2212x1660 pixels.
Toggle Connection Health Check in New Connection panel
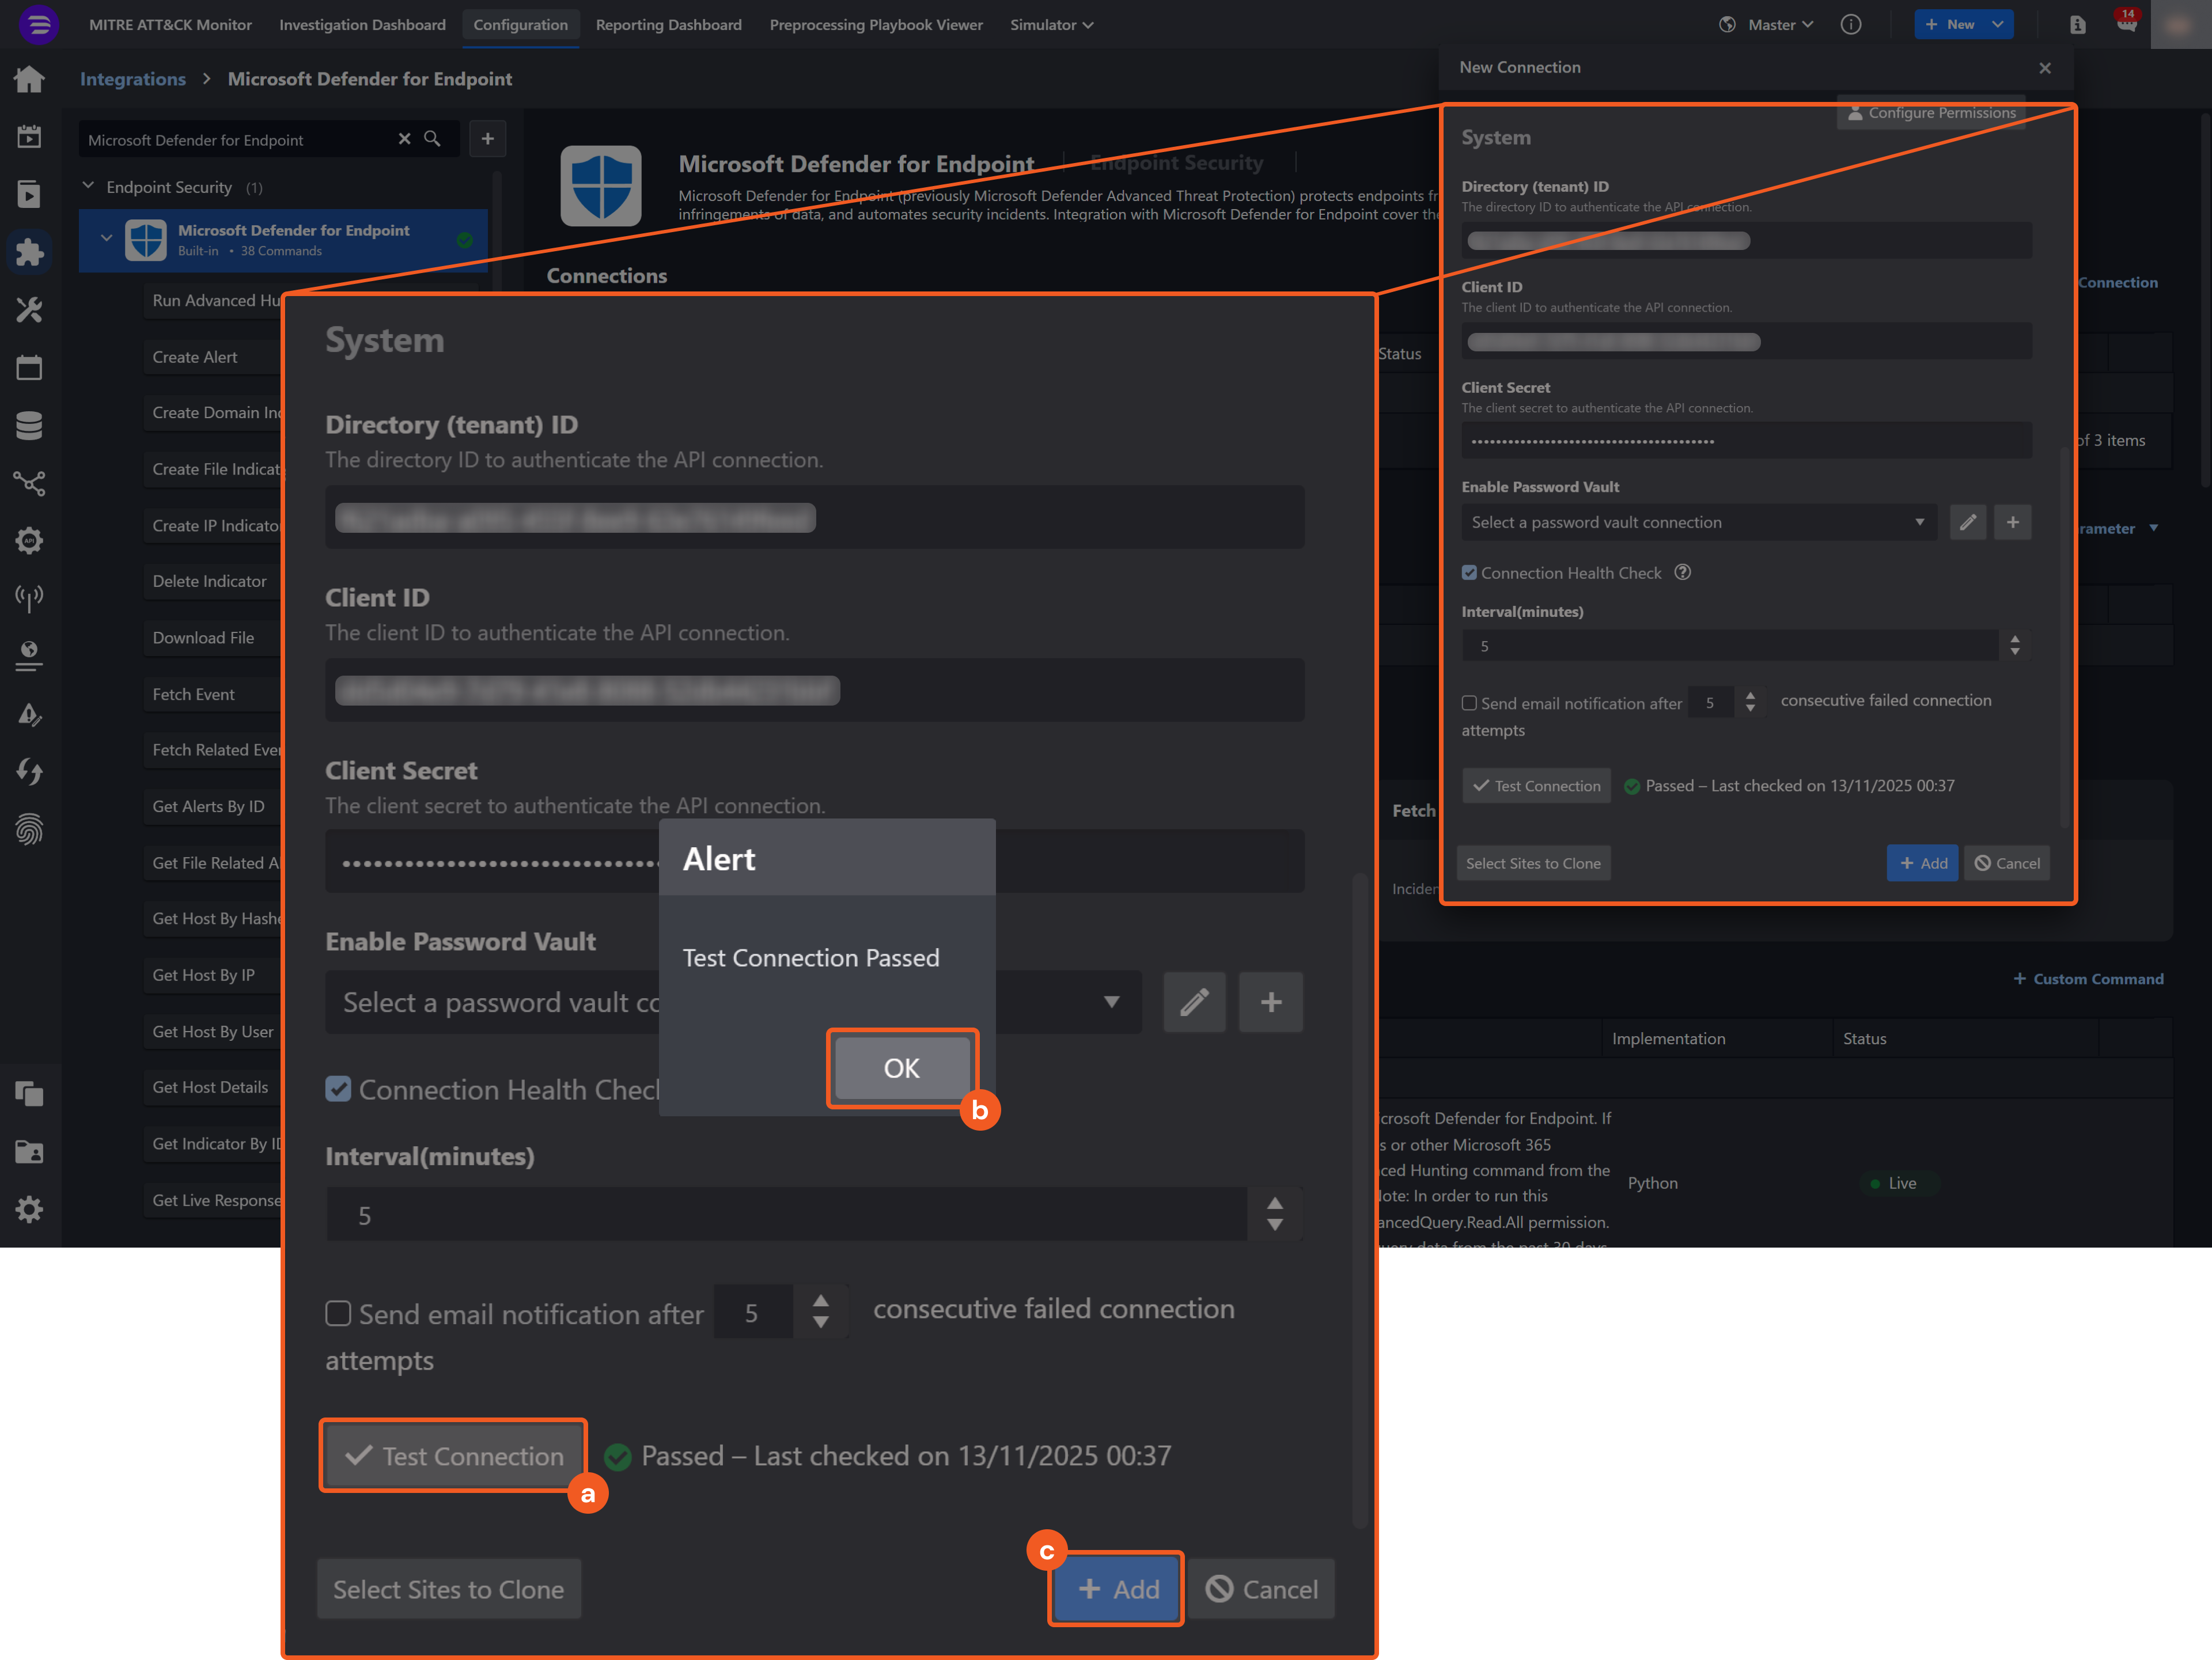pyautogui.click(x=1470, y=572)
